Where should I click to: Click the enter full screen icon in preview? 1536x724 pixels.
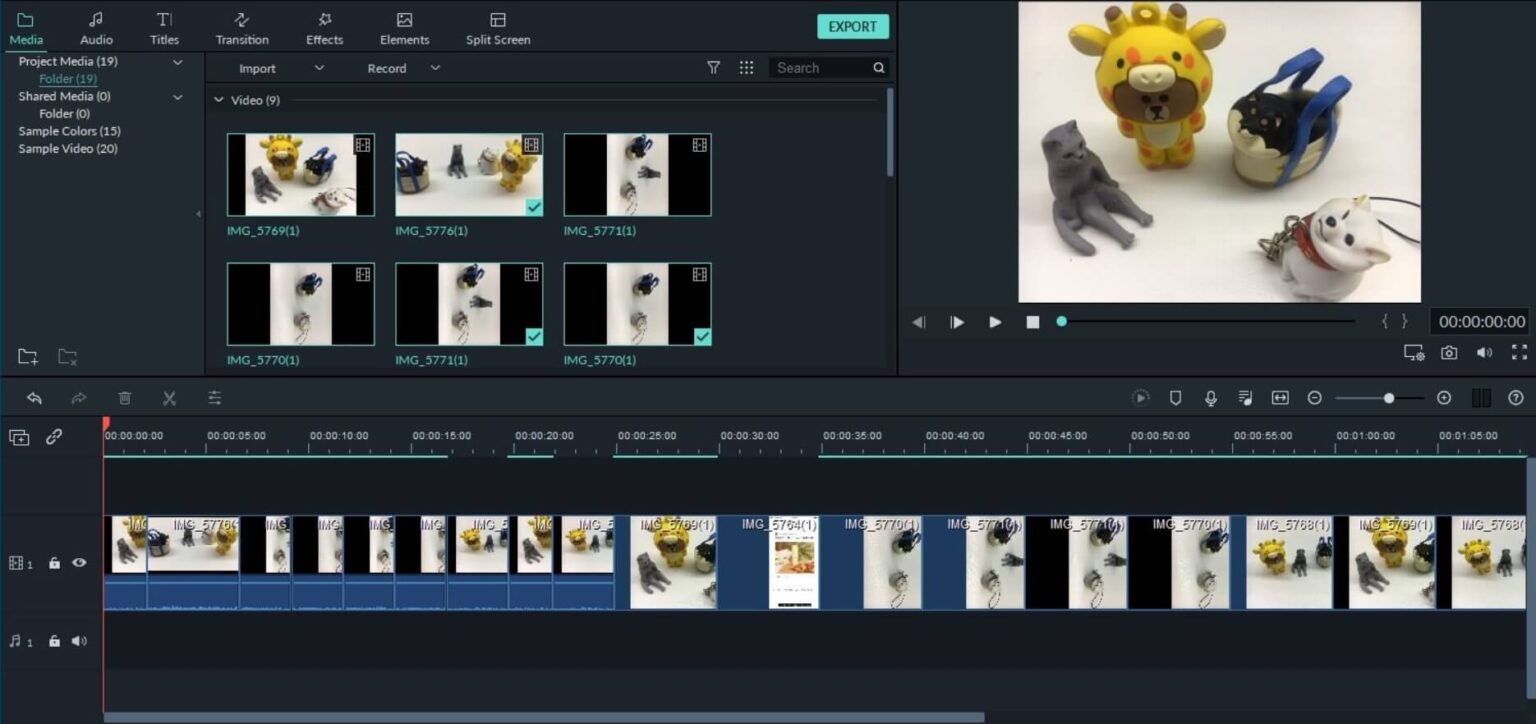tap(1519, 352)
